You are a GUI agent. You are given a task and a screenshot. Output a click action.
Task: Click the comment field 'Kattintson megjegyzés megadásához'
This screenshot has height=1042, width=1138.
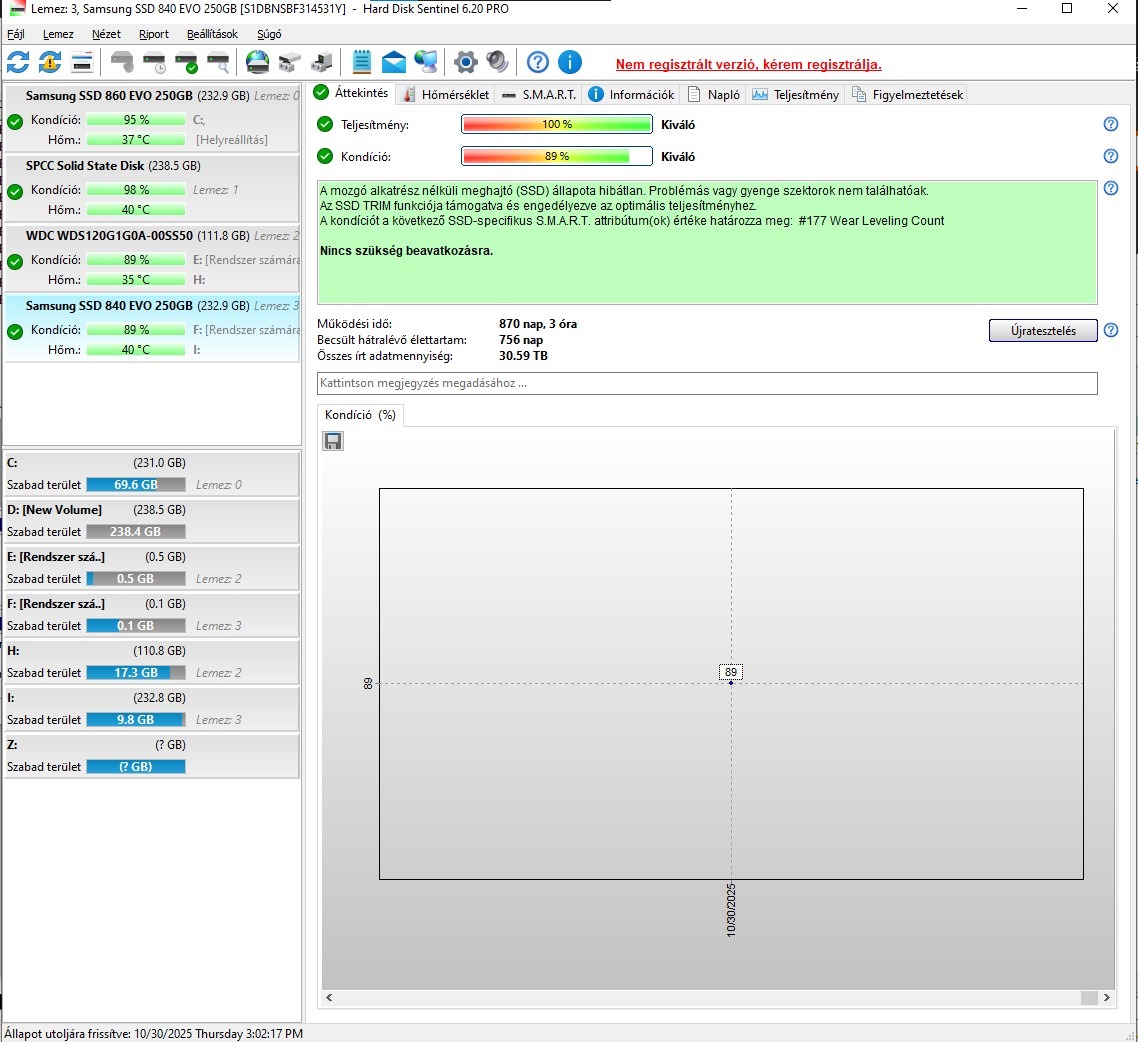707,383
